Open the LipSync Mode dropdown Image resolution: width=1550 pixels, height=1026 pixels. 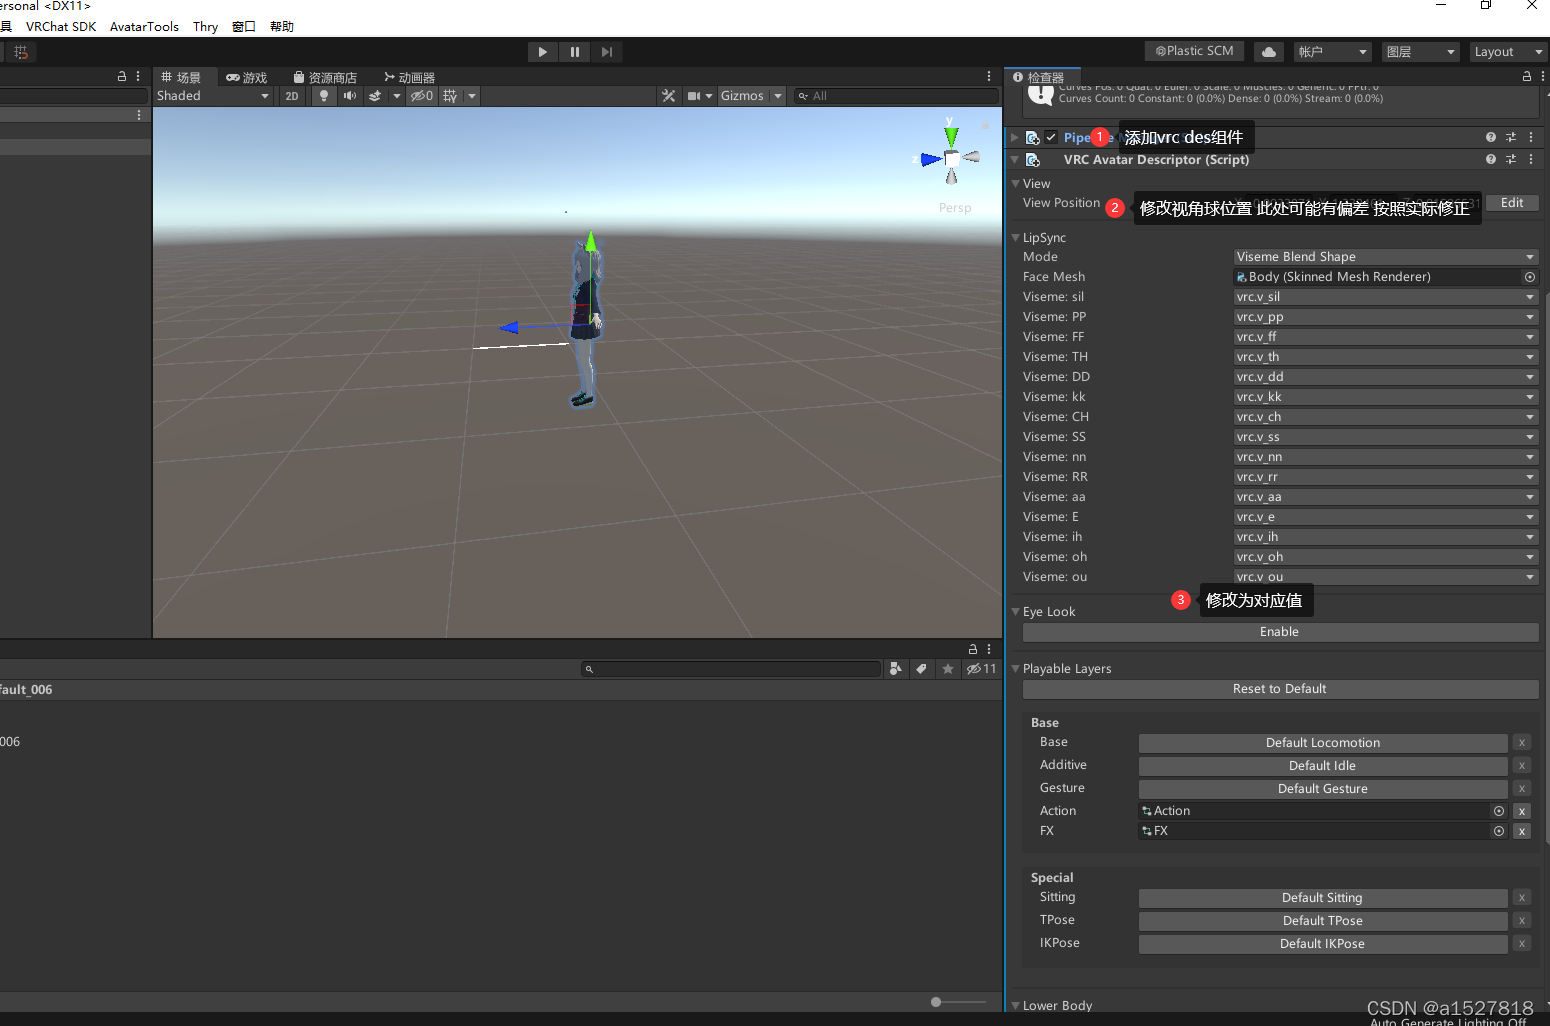[x=1385, y=257]
